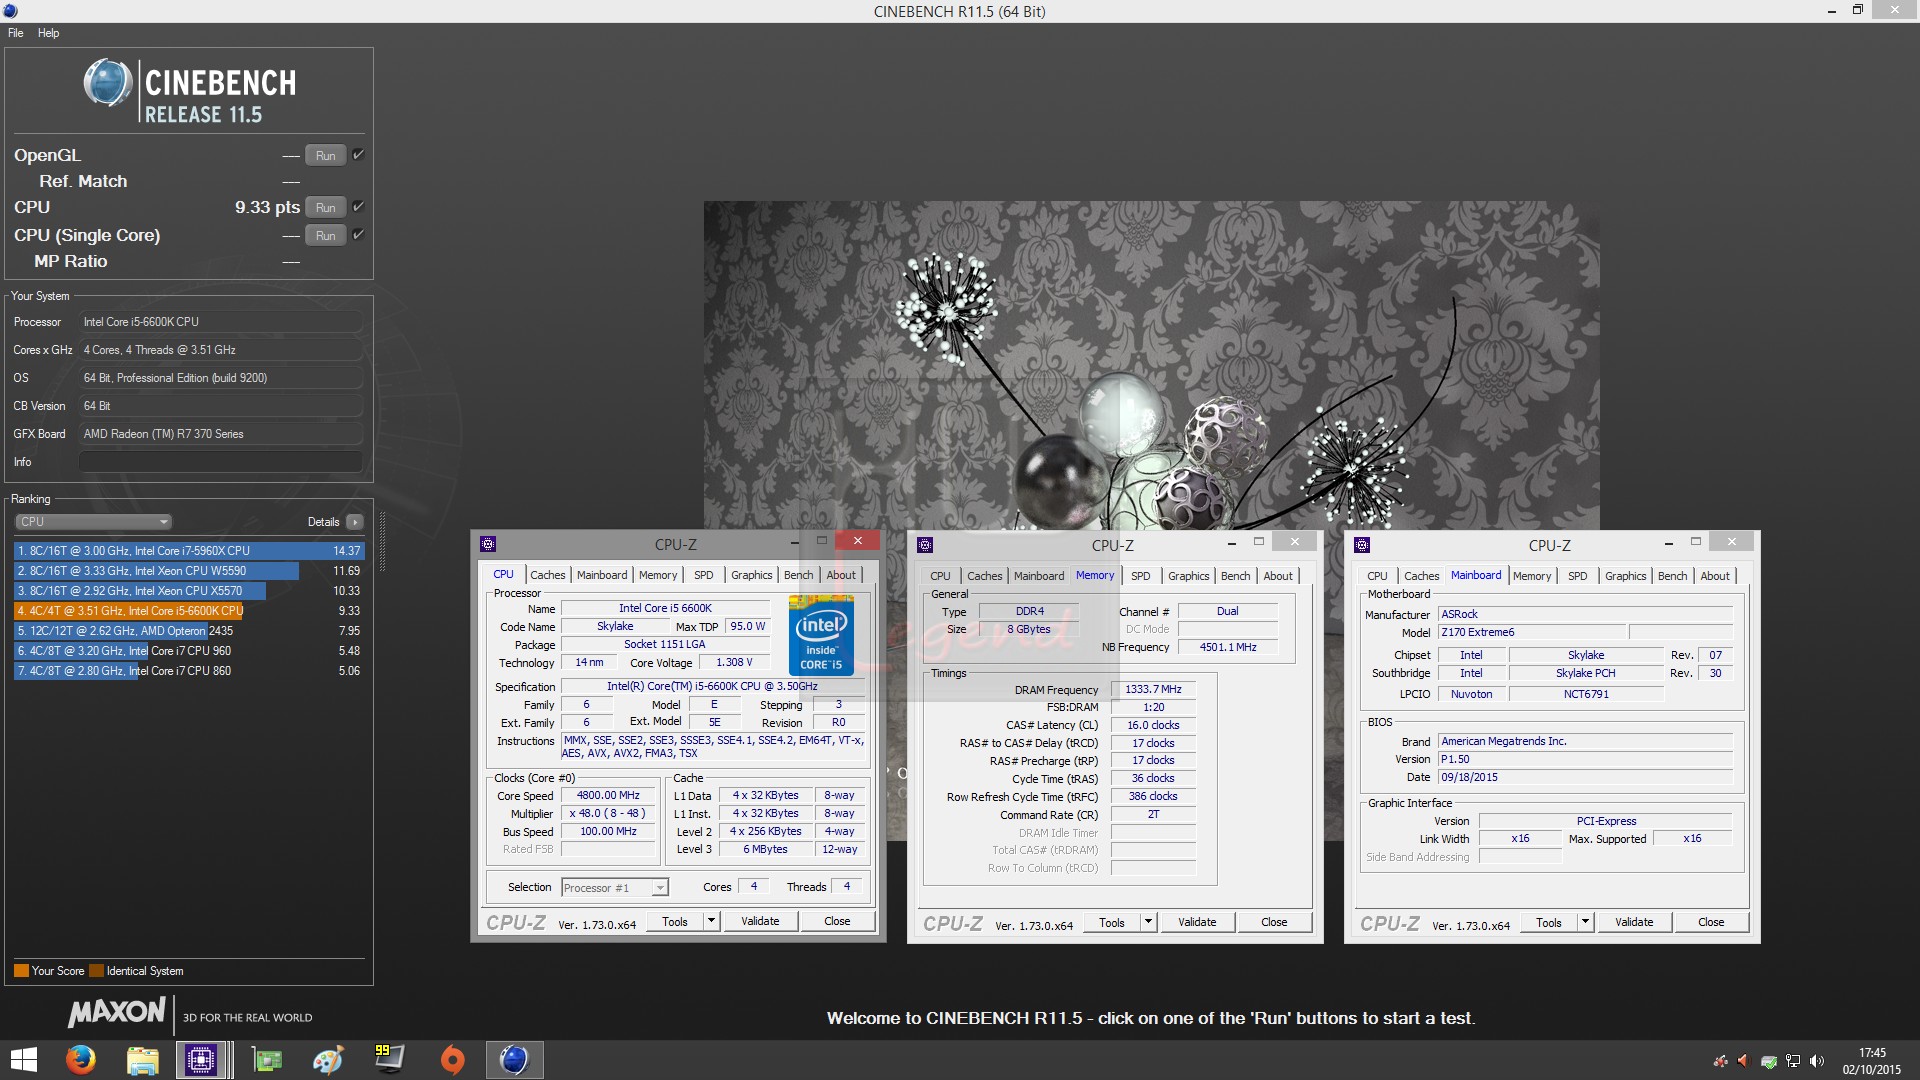This screenshot has height=1080, width=1920.
Task: Click the taskbar clock 17:45
Action: (1872, 1053)
